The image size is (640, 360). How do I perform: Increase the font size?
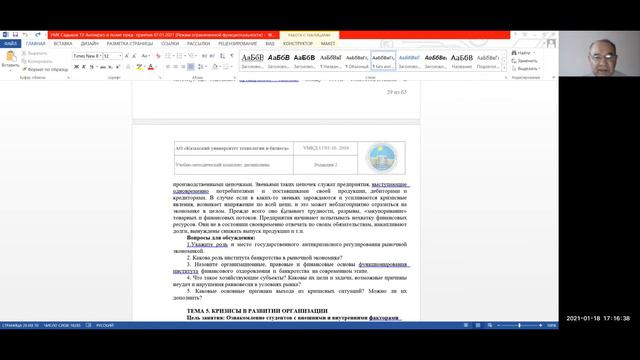pos(127,56)
